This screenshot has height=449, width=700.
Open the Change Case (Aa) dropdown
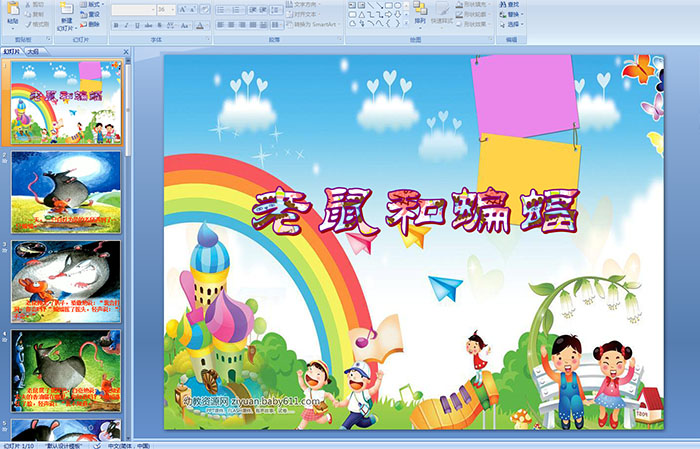pyautogui.click(x=185, y=25)
